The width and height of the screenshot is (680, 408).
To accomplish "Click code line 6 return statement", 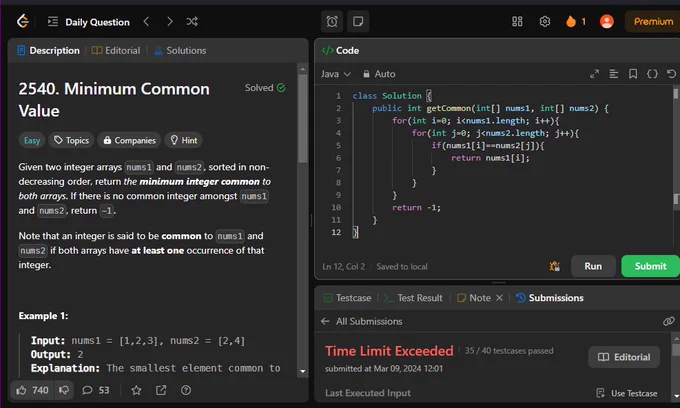I will (490, 158).
